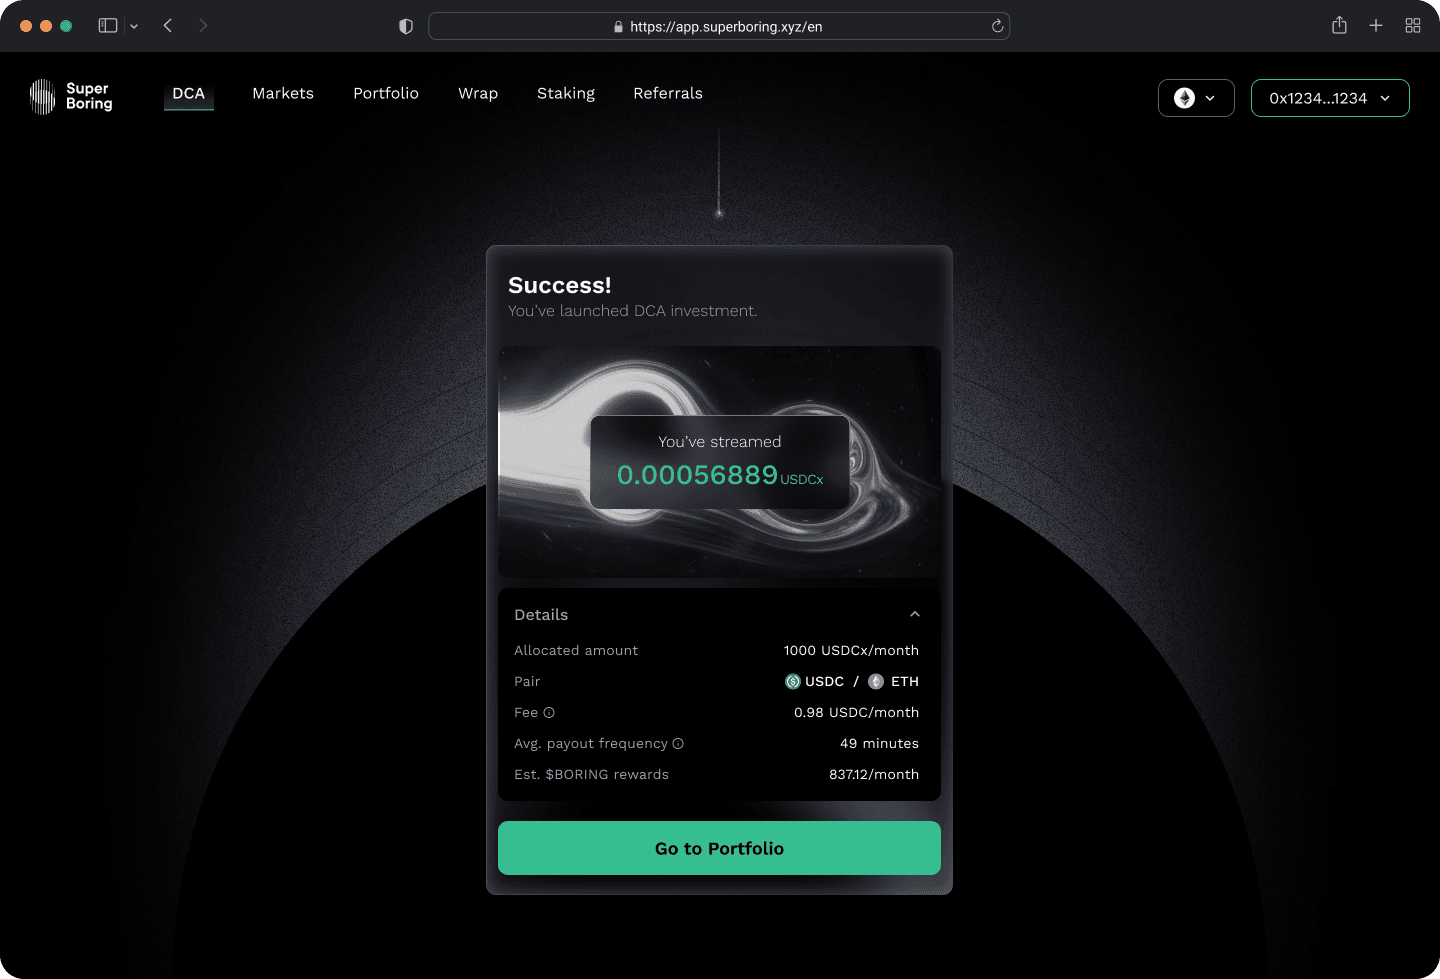Open the Referrals tab
Screen dimensions: 1440x979
(x=668, y=94)
